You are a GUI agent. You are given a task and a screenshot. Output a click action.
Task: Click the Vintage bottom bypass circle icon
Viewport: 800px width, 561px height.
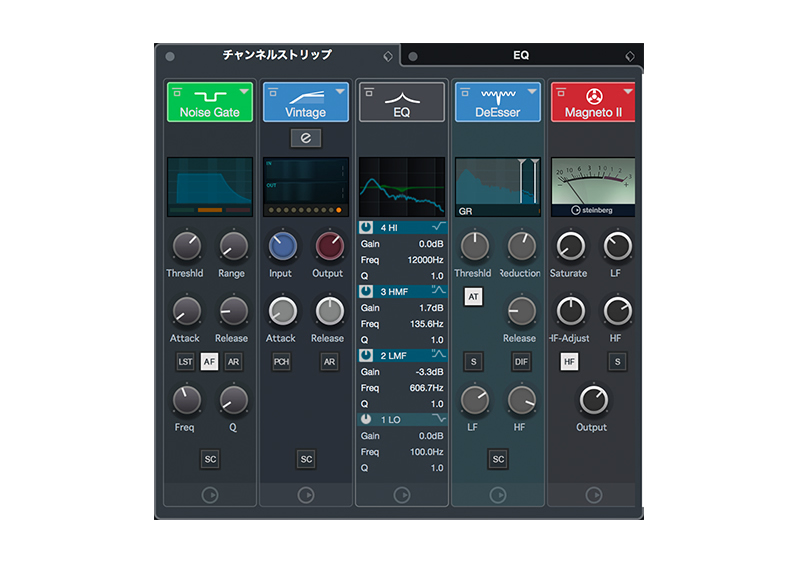pyautogui.click(x=306, y=495)
